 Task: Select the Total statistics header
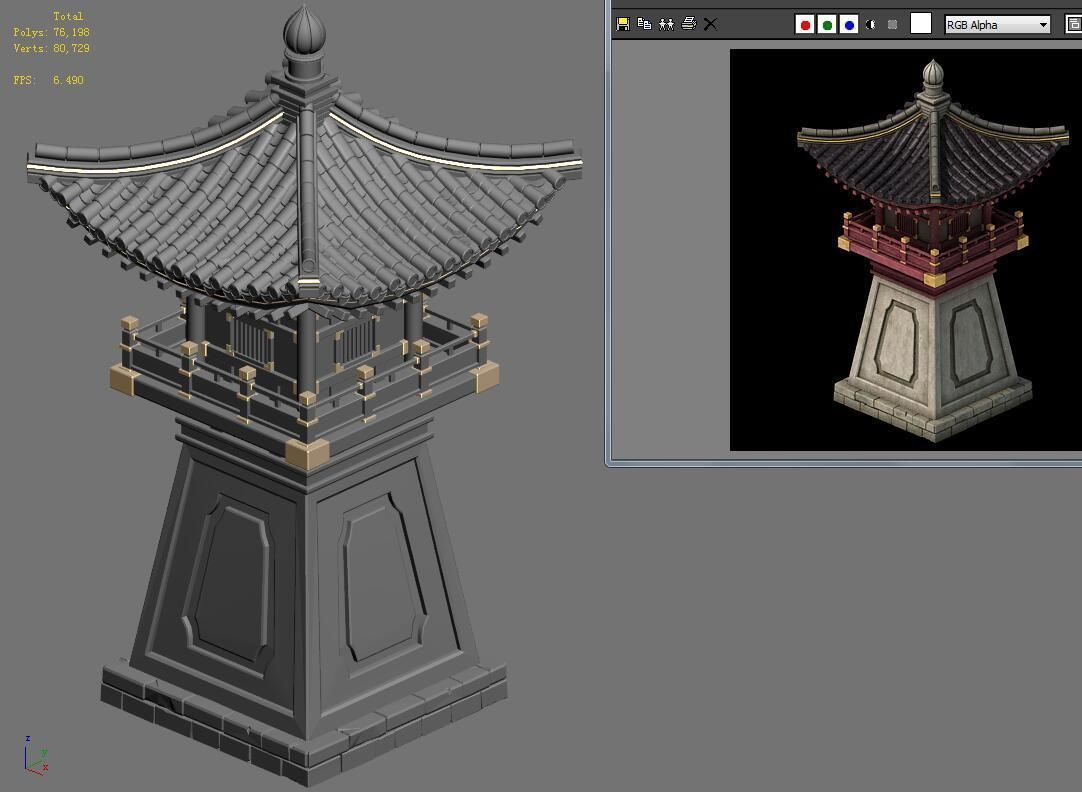68,16
